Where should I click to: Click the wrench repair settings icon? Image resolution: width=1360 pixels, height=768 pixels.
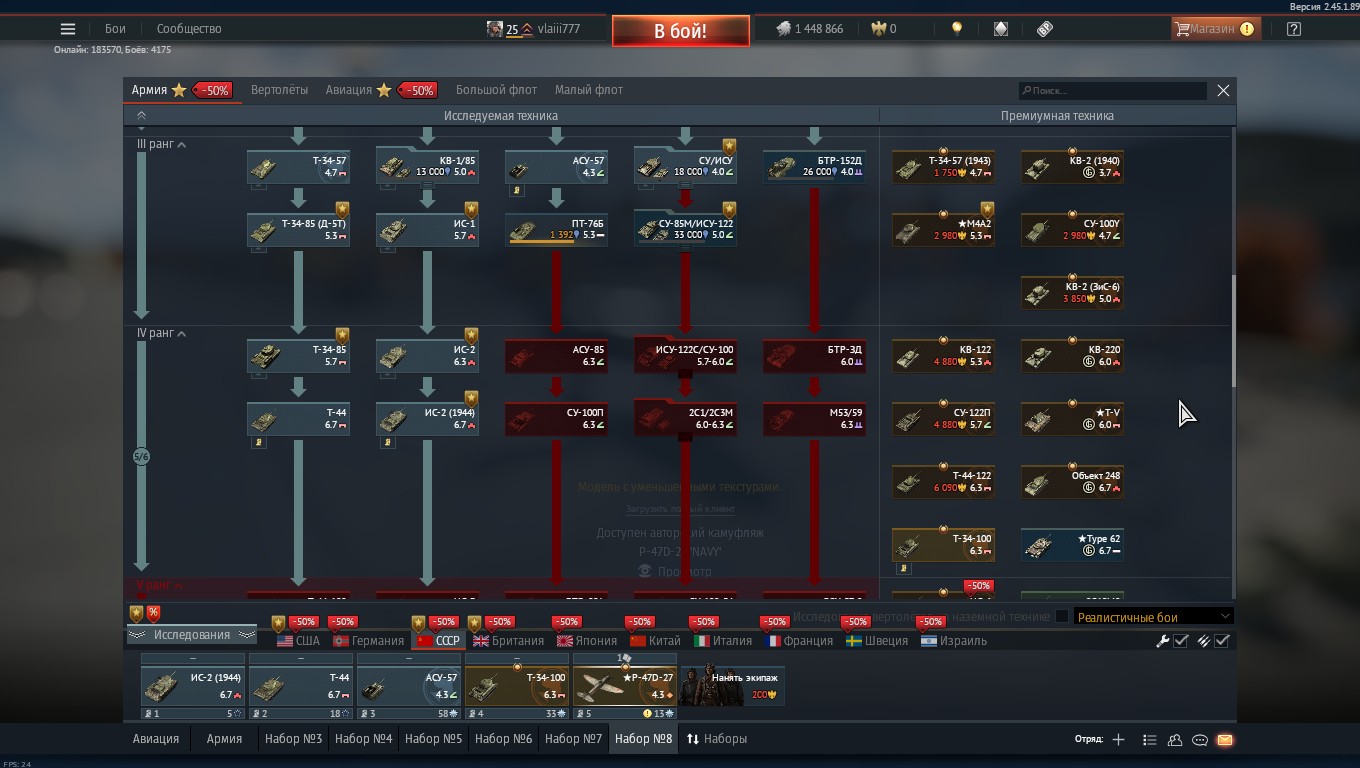[x=1162, y=641]
